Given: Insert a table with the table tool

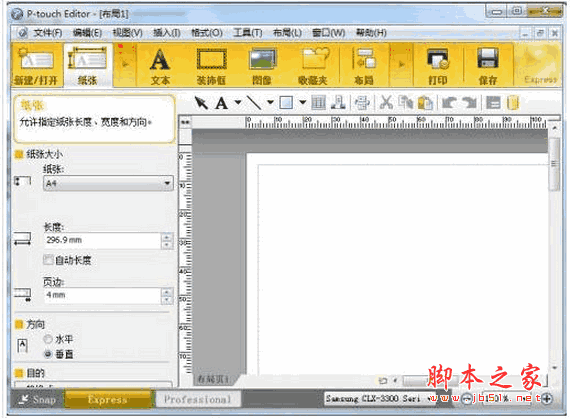Looking at the screenshot, I should [x=318, y=103].
